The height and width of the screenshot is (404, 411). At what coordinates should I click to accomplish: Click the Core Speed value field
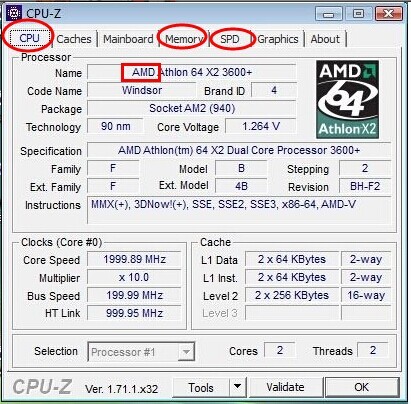[x=134, y=259]
